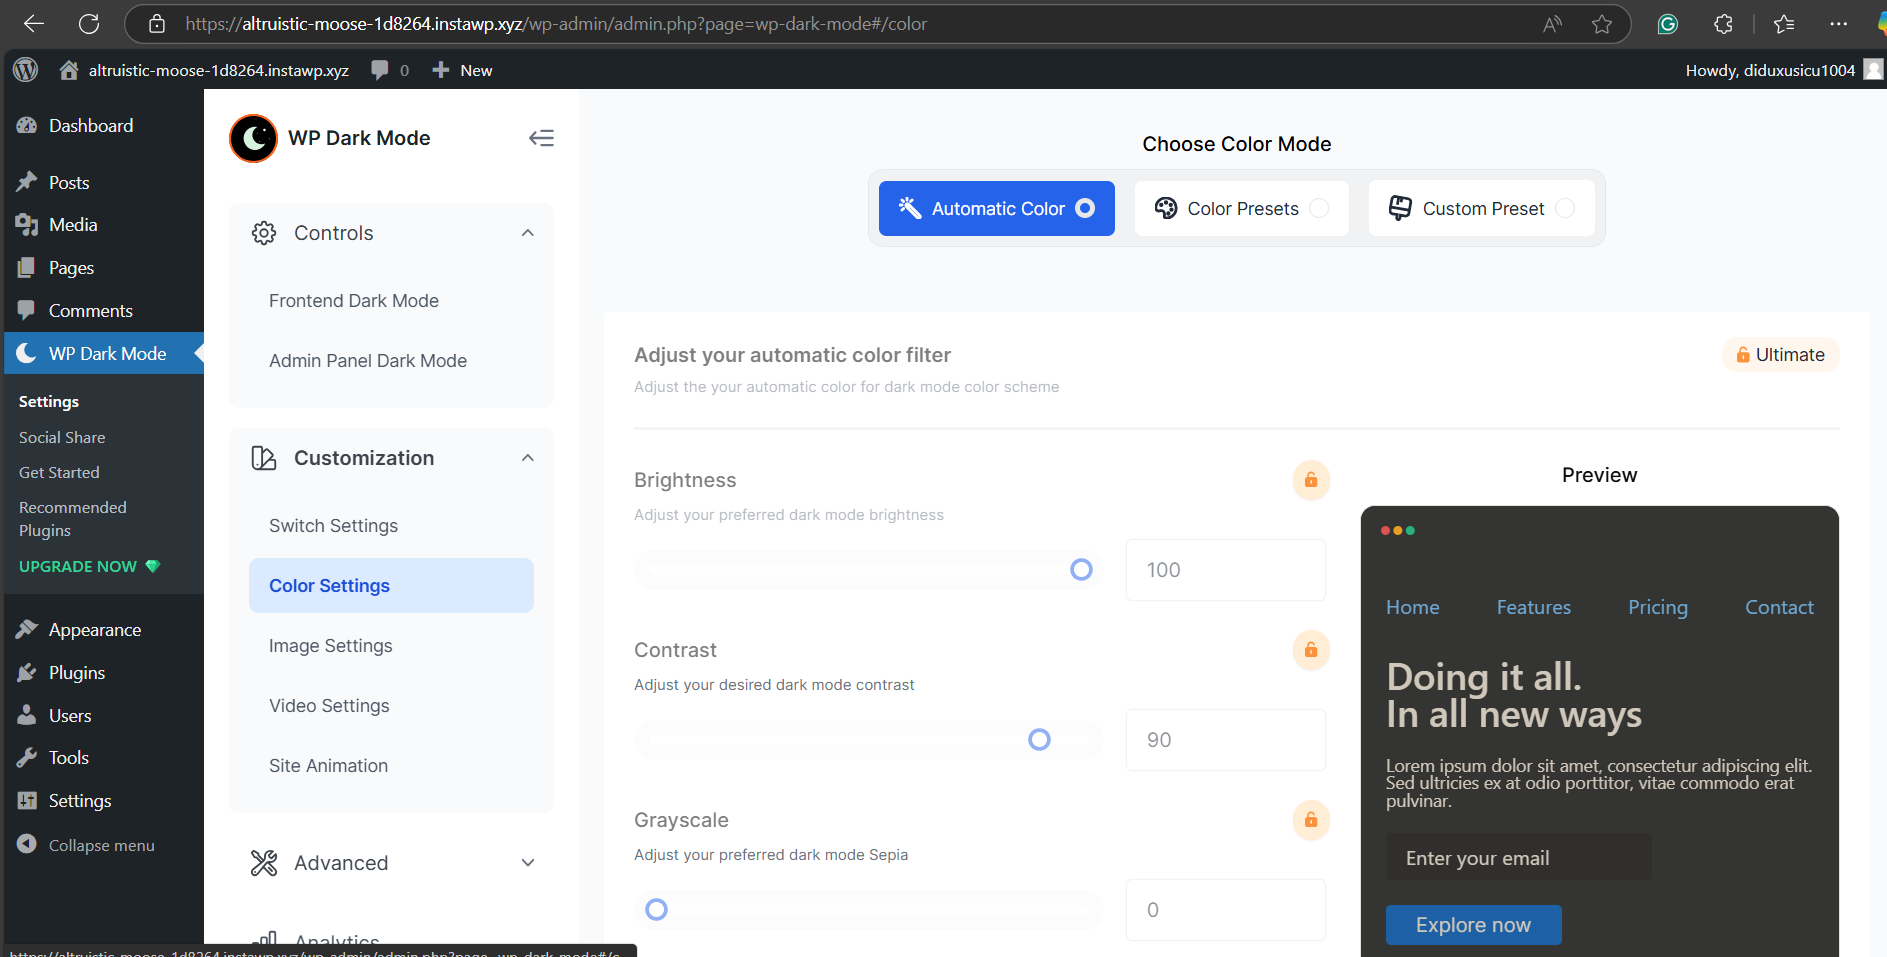
Task: Click the Ultimate badge
Action: click(x=1780, y=355)
